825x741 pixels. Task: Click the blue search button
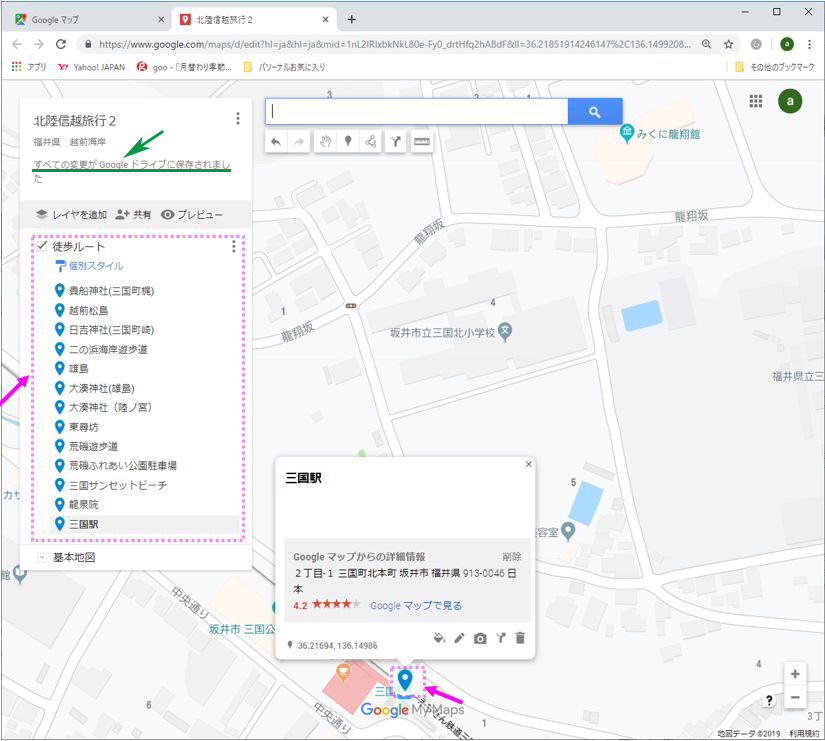coord(595,112)
